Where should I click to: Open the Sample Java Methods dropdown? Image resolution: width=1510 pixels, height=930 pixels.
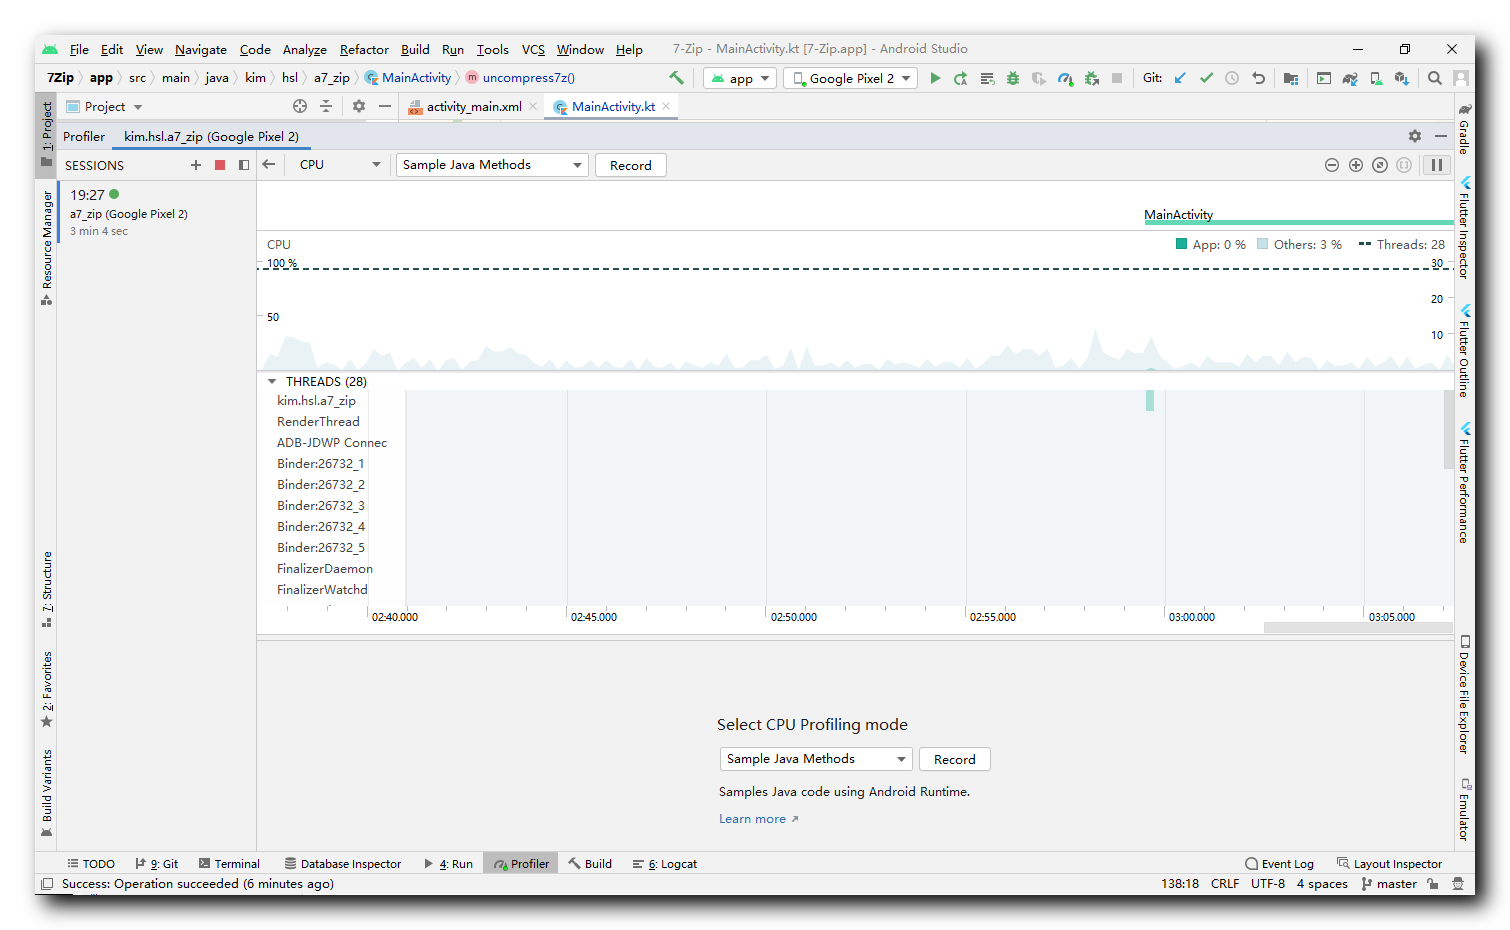coord(491,165)
